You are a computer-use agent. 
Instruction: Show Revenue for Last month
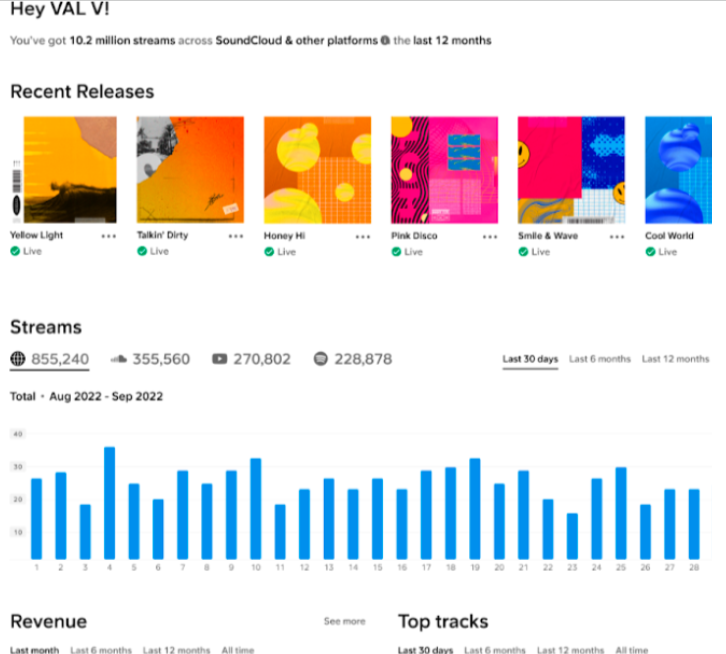[x=34, y=650]
